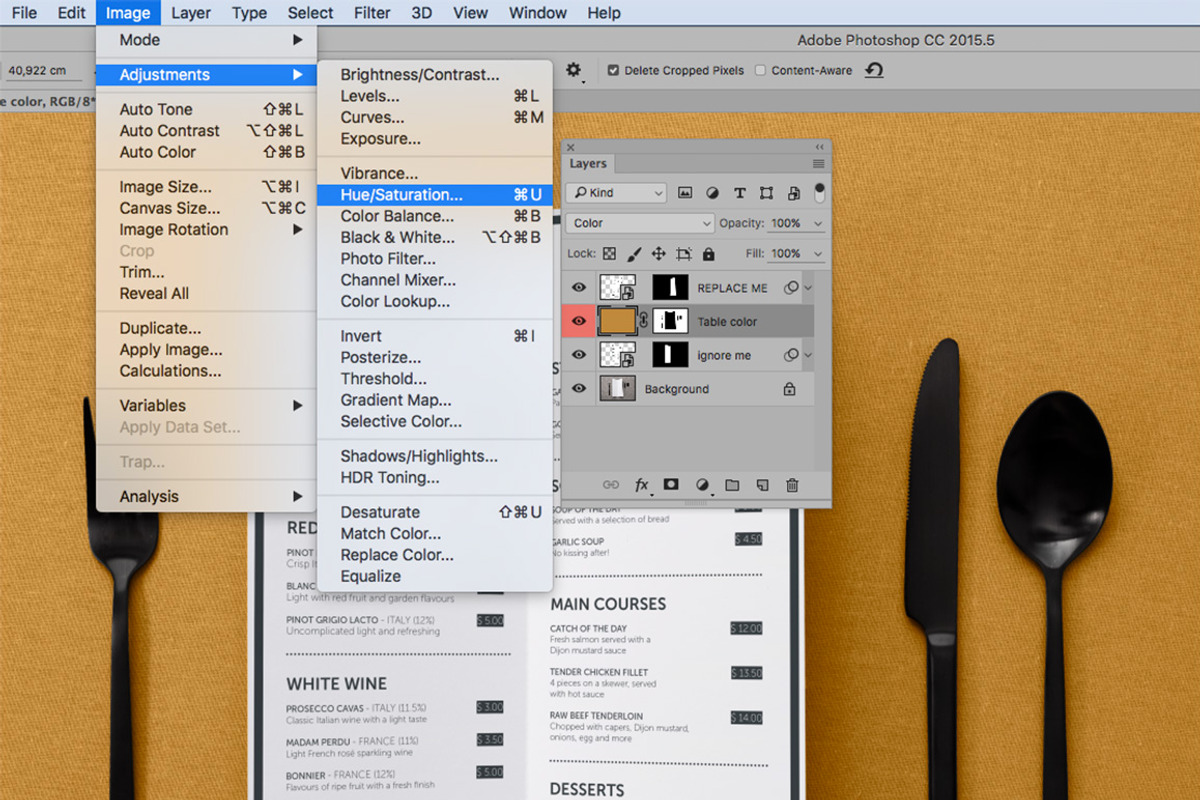This screenshot has height=800, width=1200.
Task: Choose Image Size menu entry
Action: point(206,187)
